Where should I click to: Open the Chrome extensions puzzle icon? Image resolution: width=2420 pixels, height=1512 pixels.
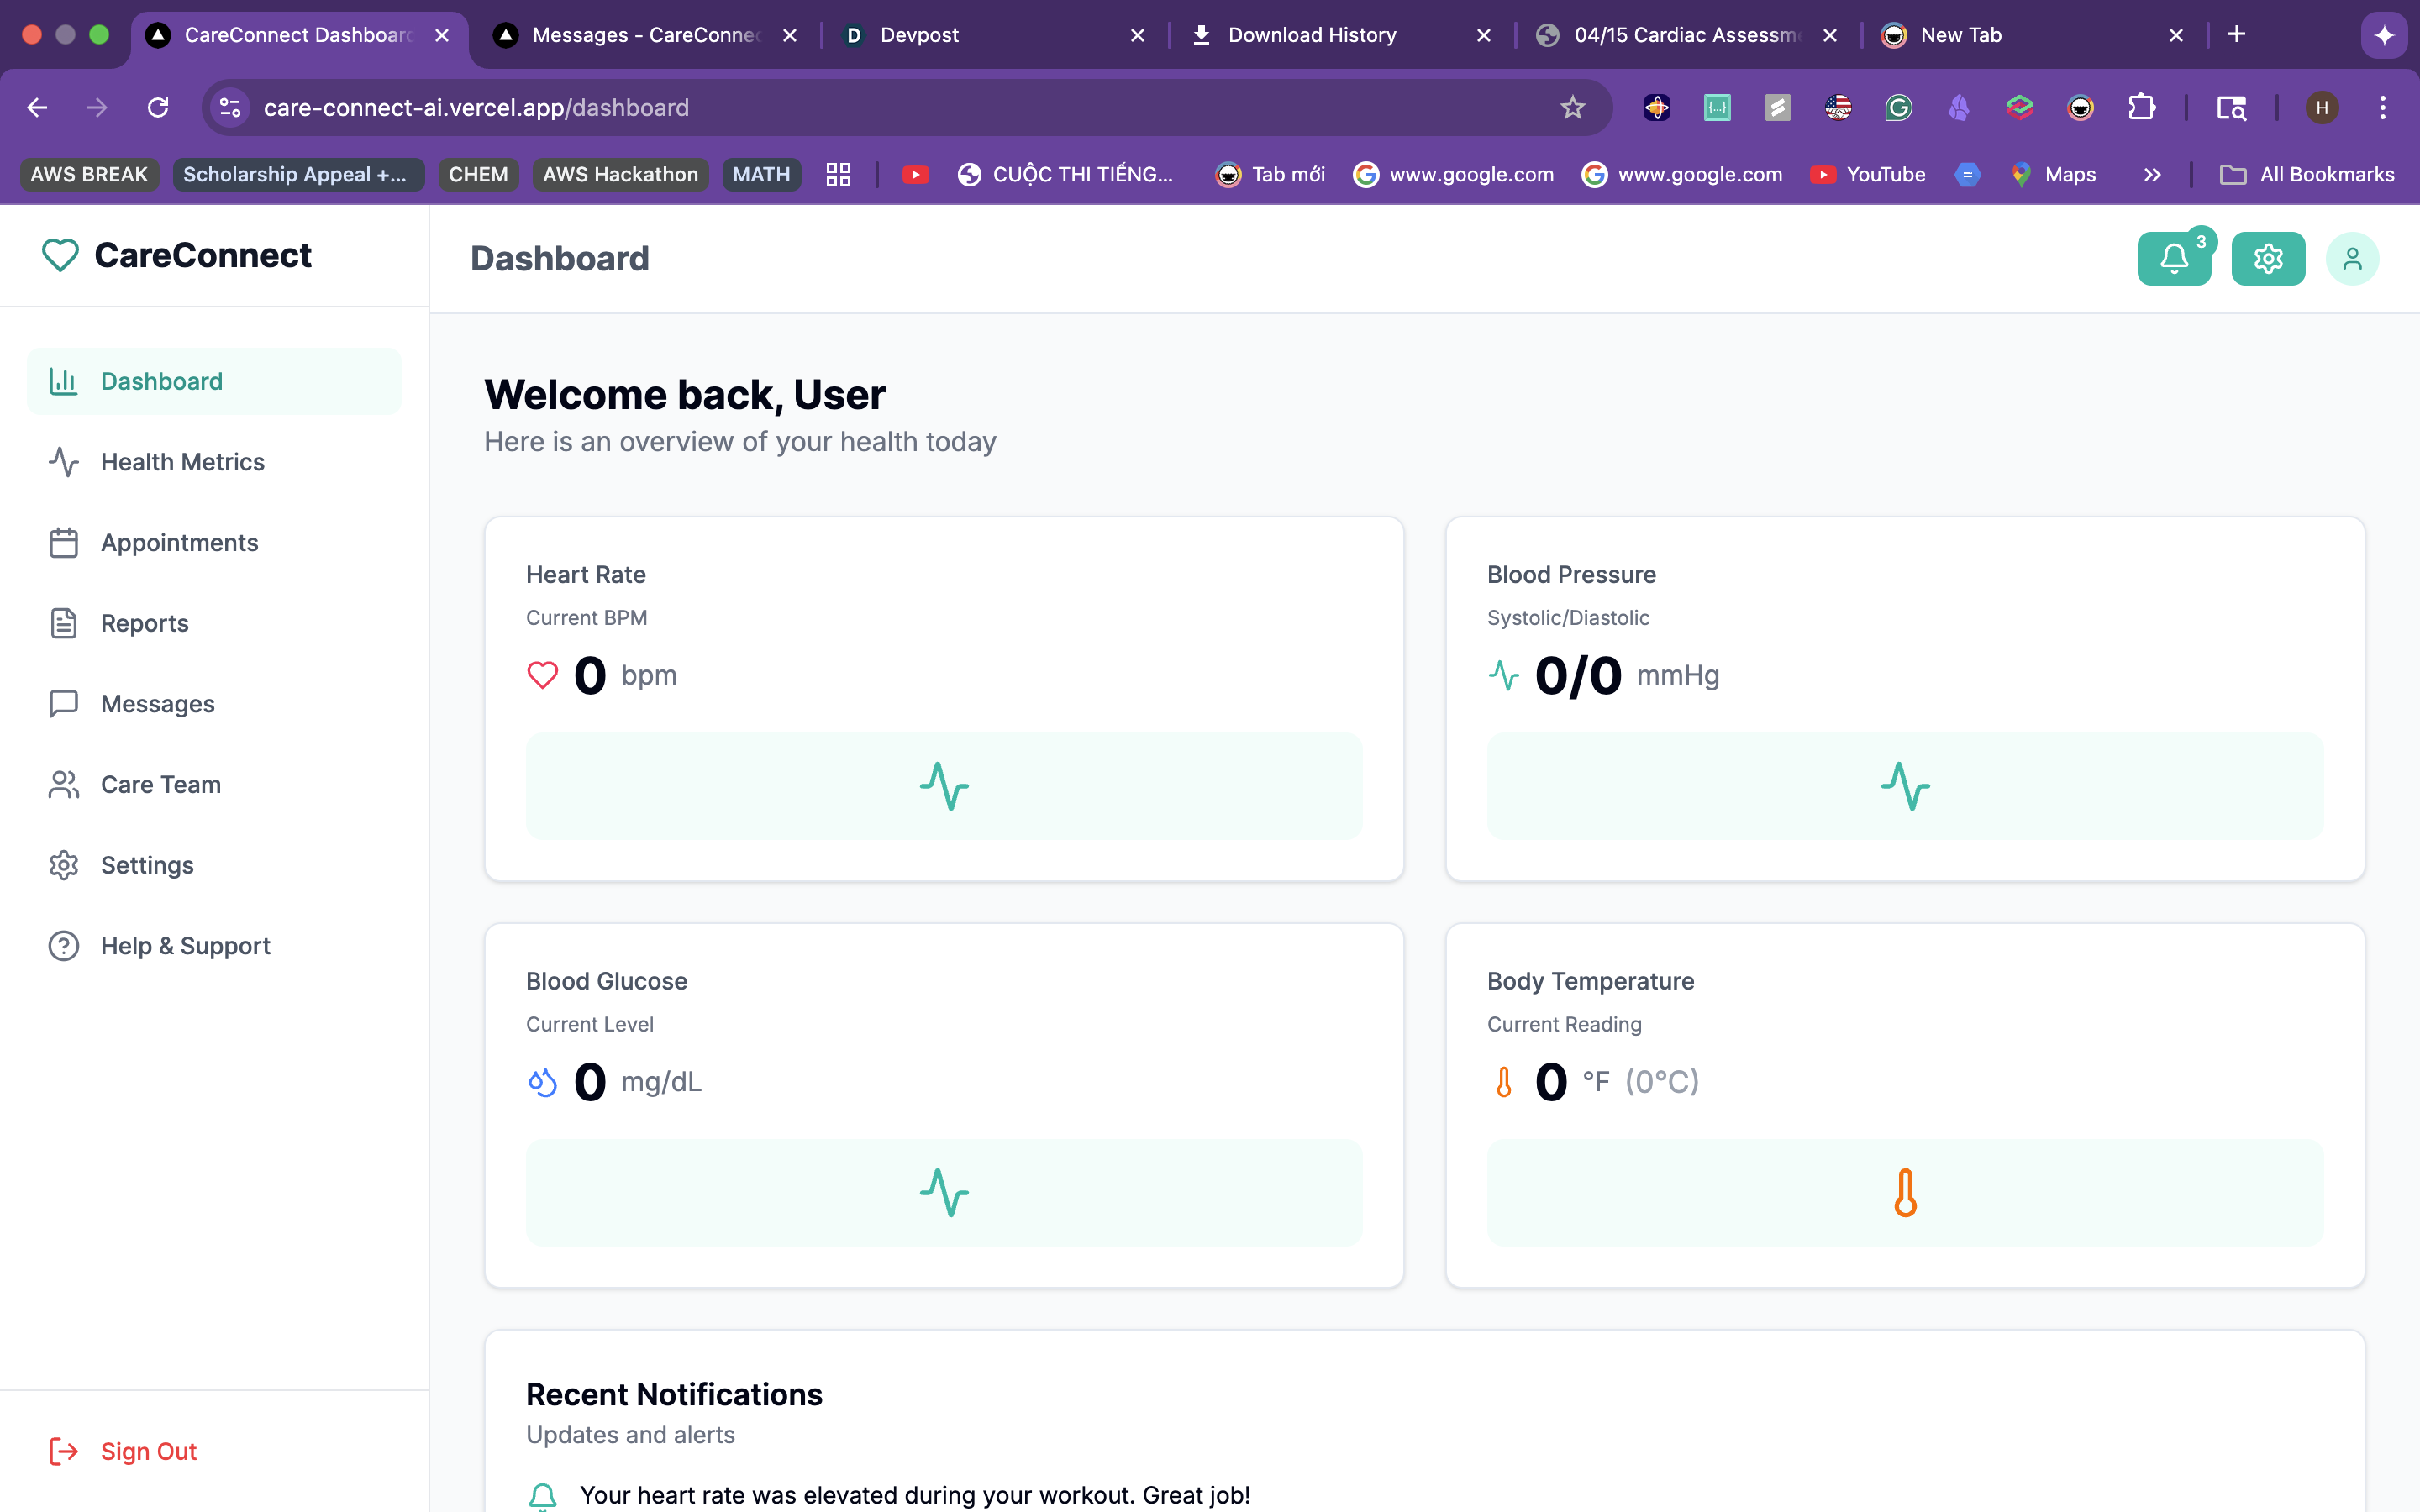coord(2141,108)
